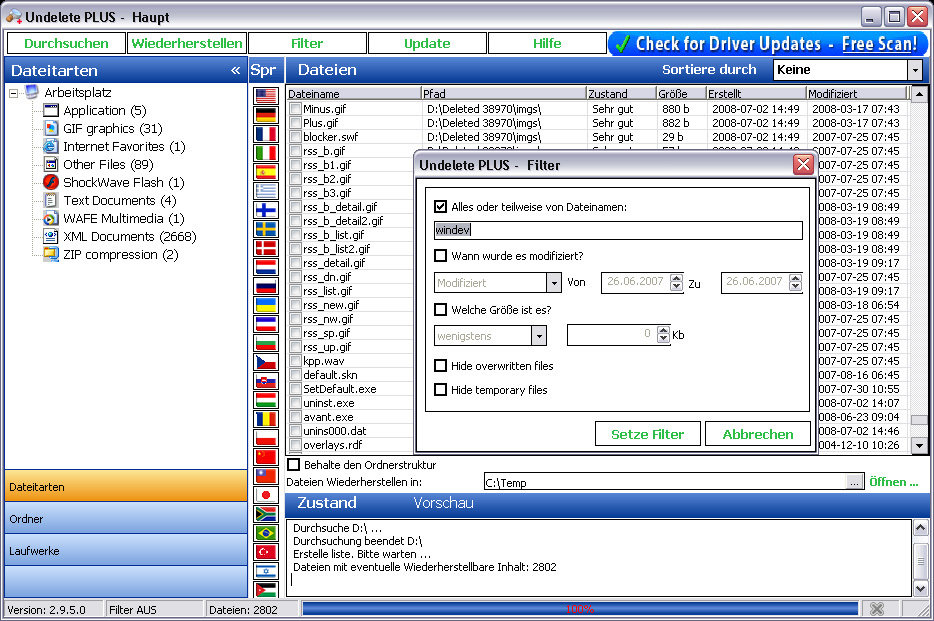This screenshot has width=934, height=621.
Task: Apply filter with Setze Filter button
Action: [x=647, y=434]
